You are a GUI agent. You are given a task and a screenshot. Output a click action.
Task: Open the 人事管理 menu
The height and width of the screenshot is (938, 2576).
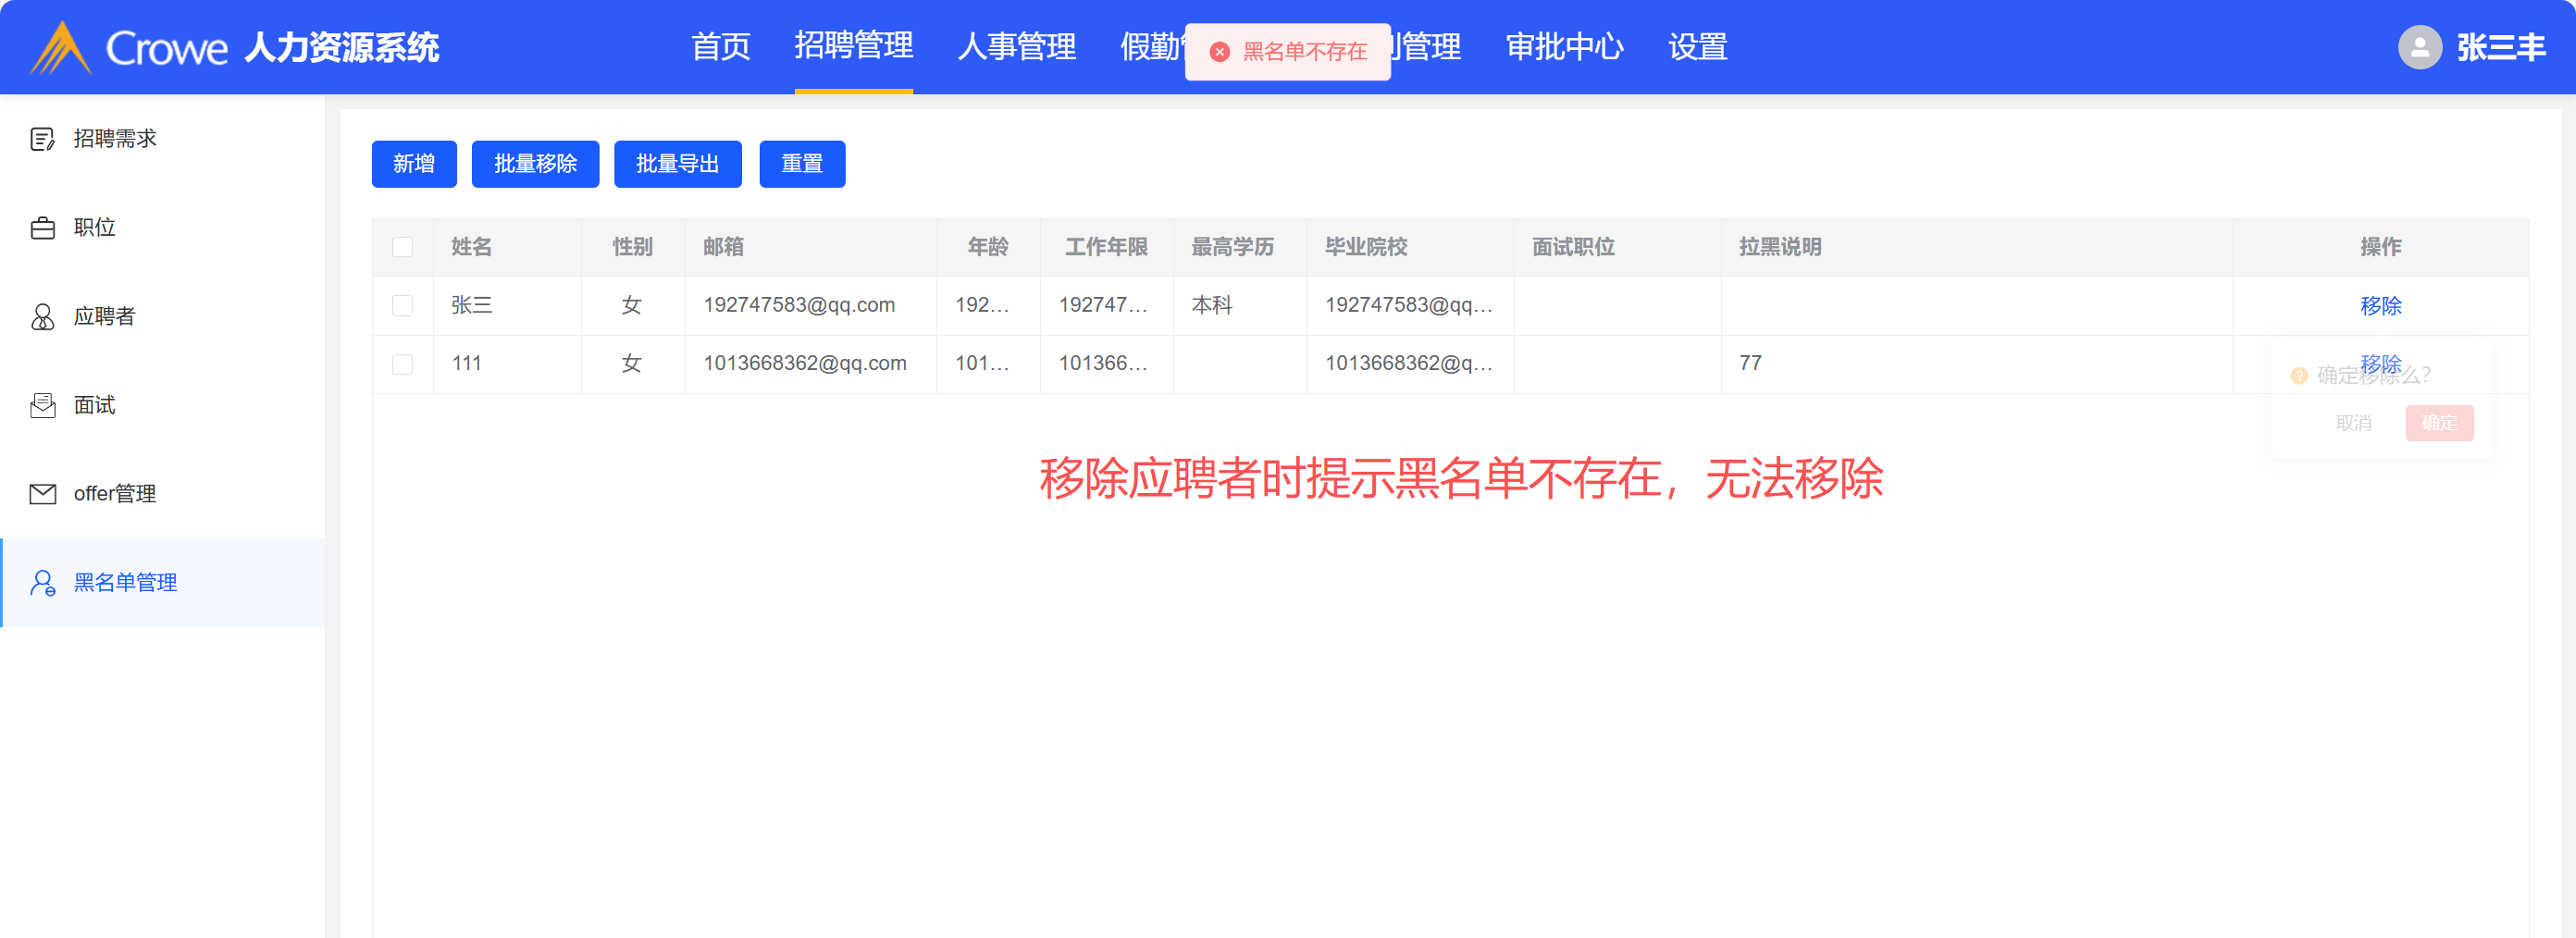[x=1016, y=47]
